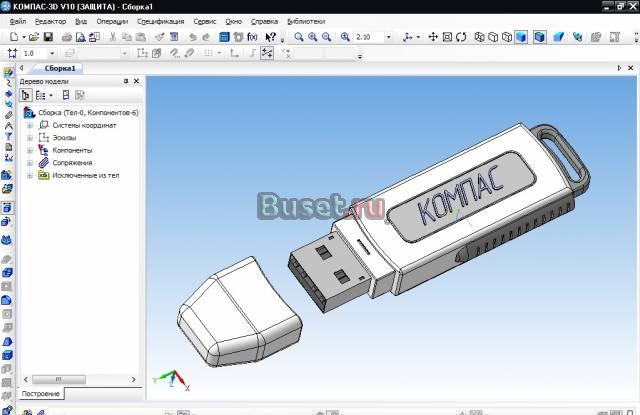Image resolution: width=640 pixels, height=415 pixels.
Task: Click the section view blue icon
Action: click(577, 37)
